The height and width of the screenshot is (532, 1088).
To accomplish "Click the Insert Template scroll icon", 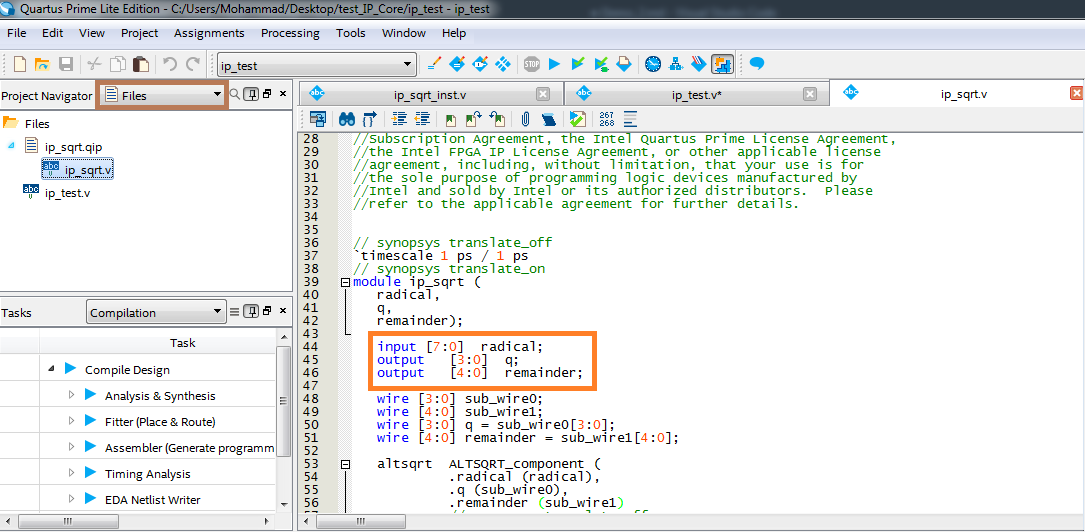I will click(548, 119).
